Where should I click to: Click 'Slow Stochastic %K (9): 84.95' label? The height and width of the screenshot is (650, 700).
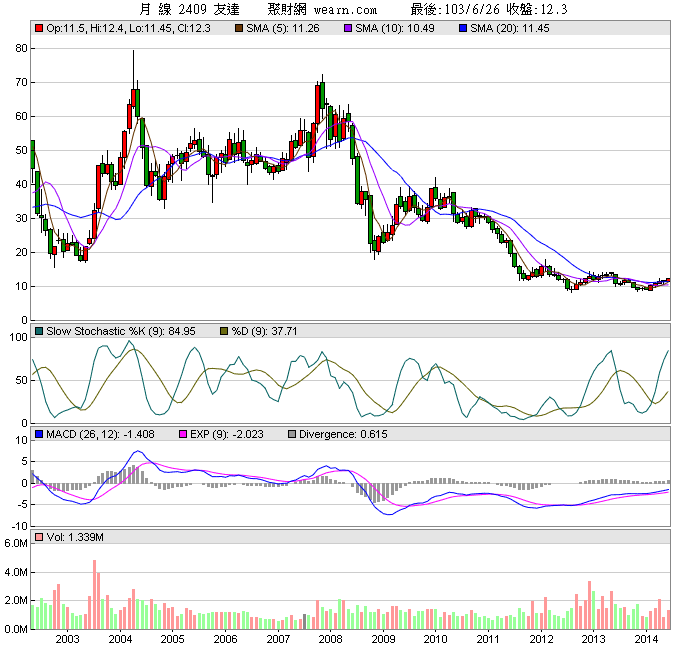point(121,331)
